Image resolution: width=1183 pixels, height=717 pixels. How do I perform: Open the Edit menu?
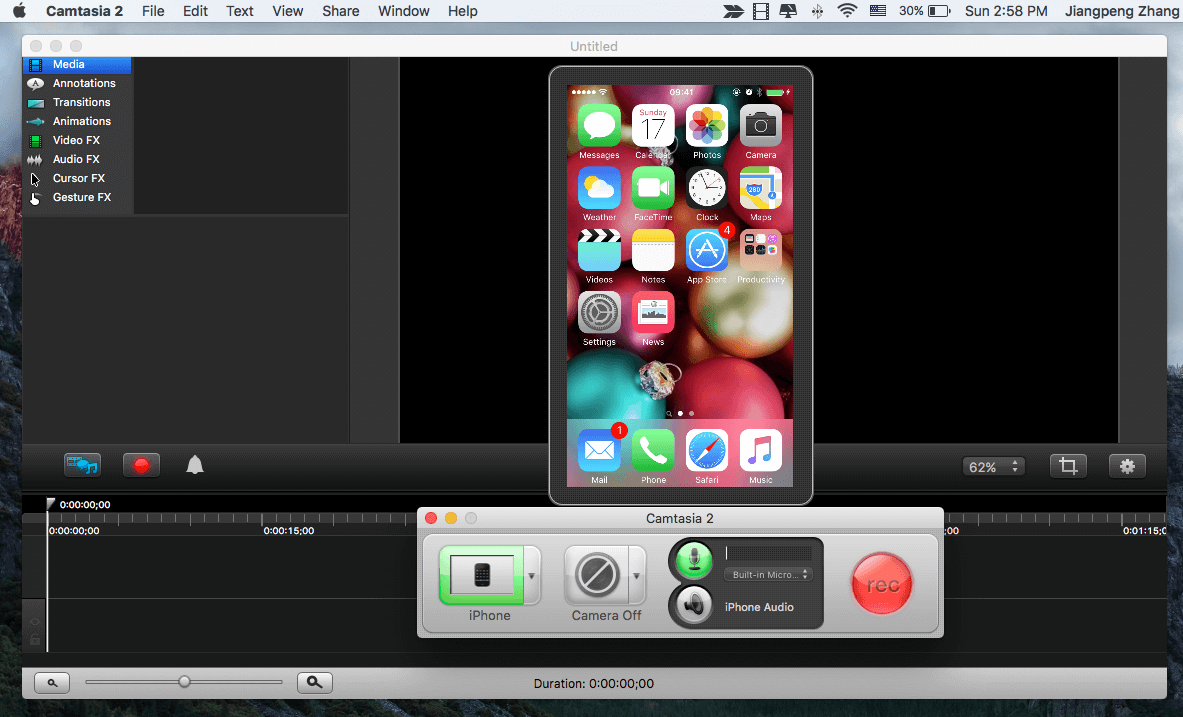pos(195,11)
